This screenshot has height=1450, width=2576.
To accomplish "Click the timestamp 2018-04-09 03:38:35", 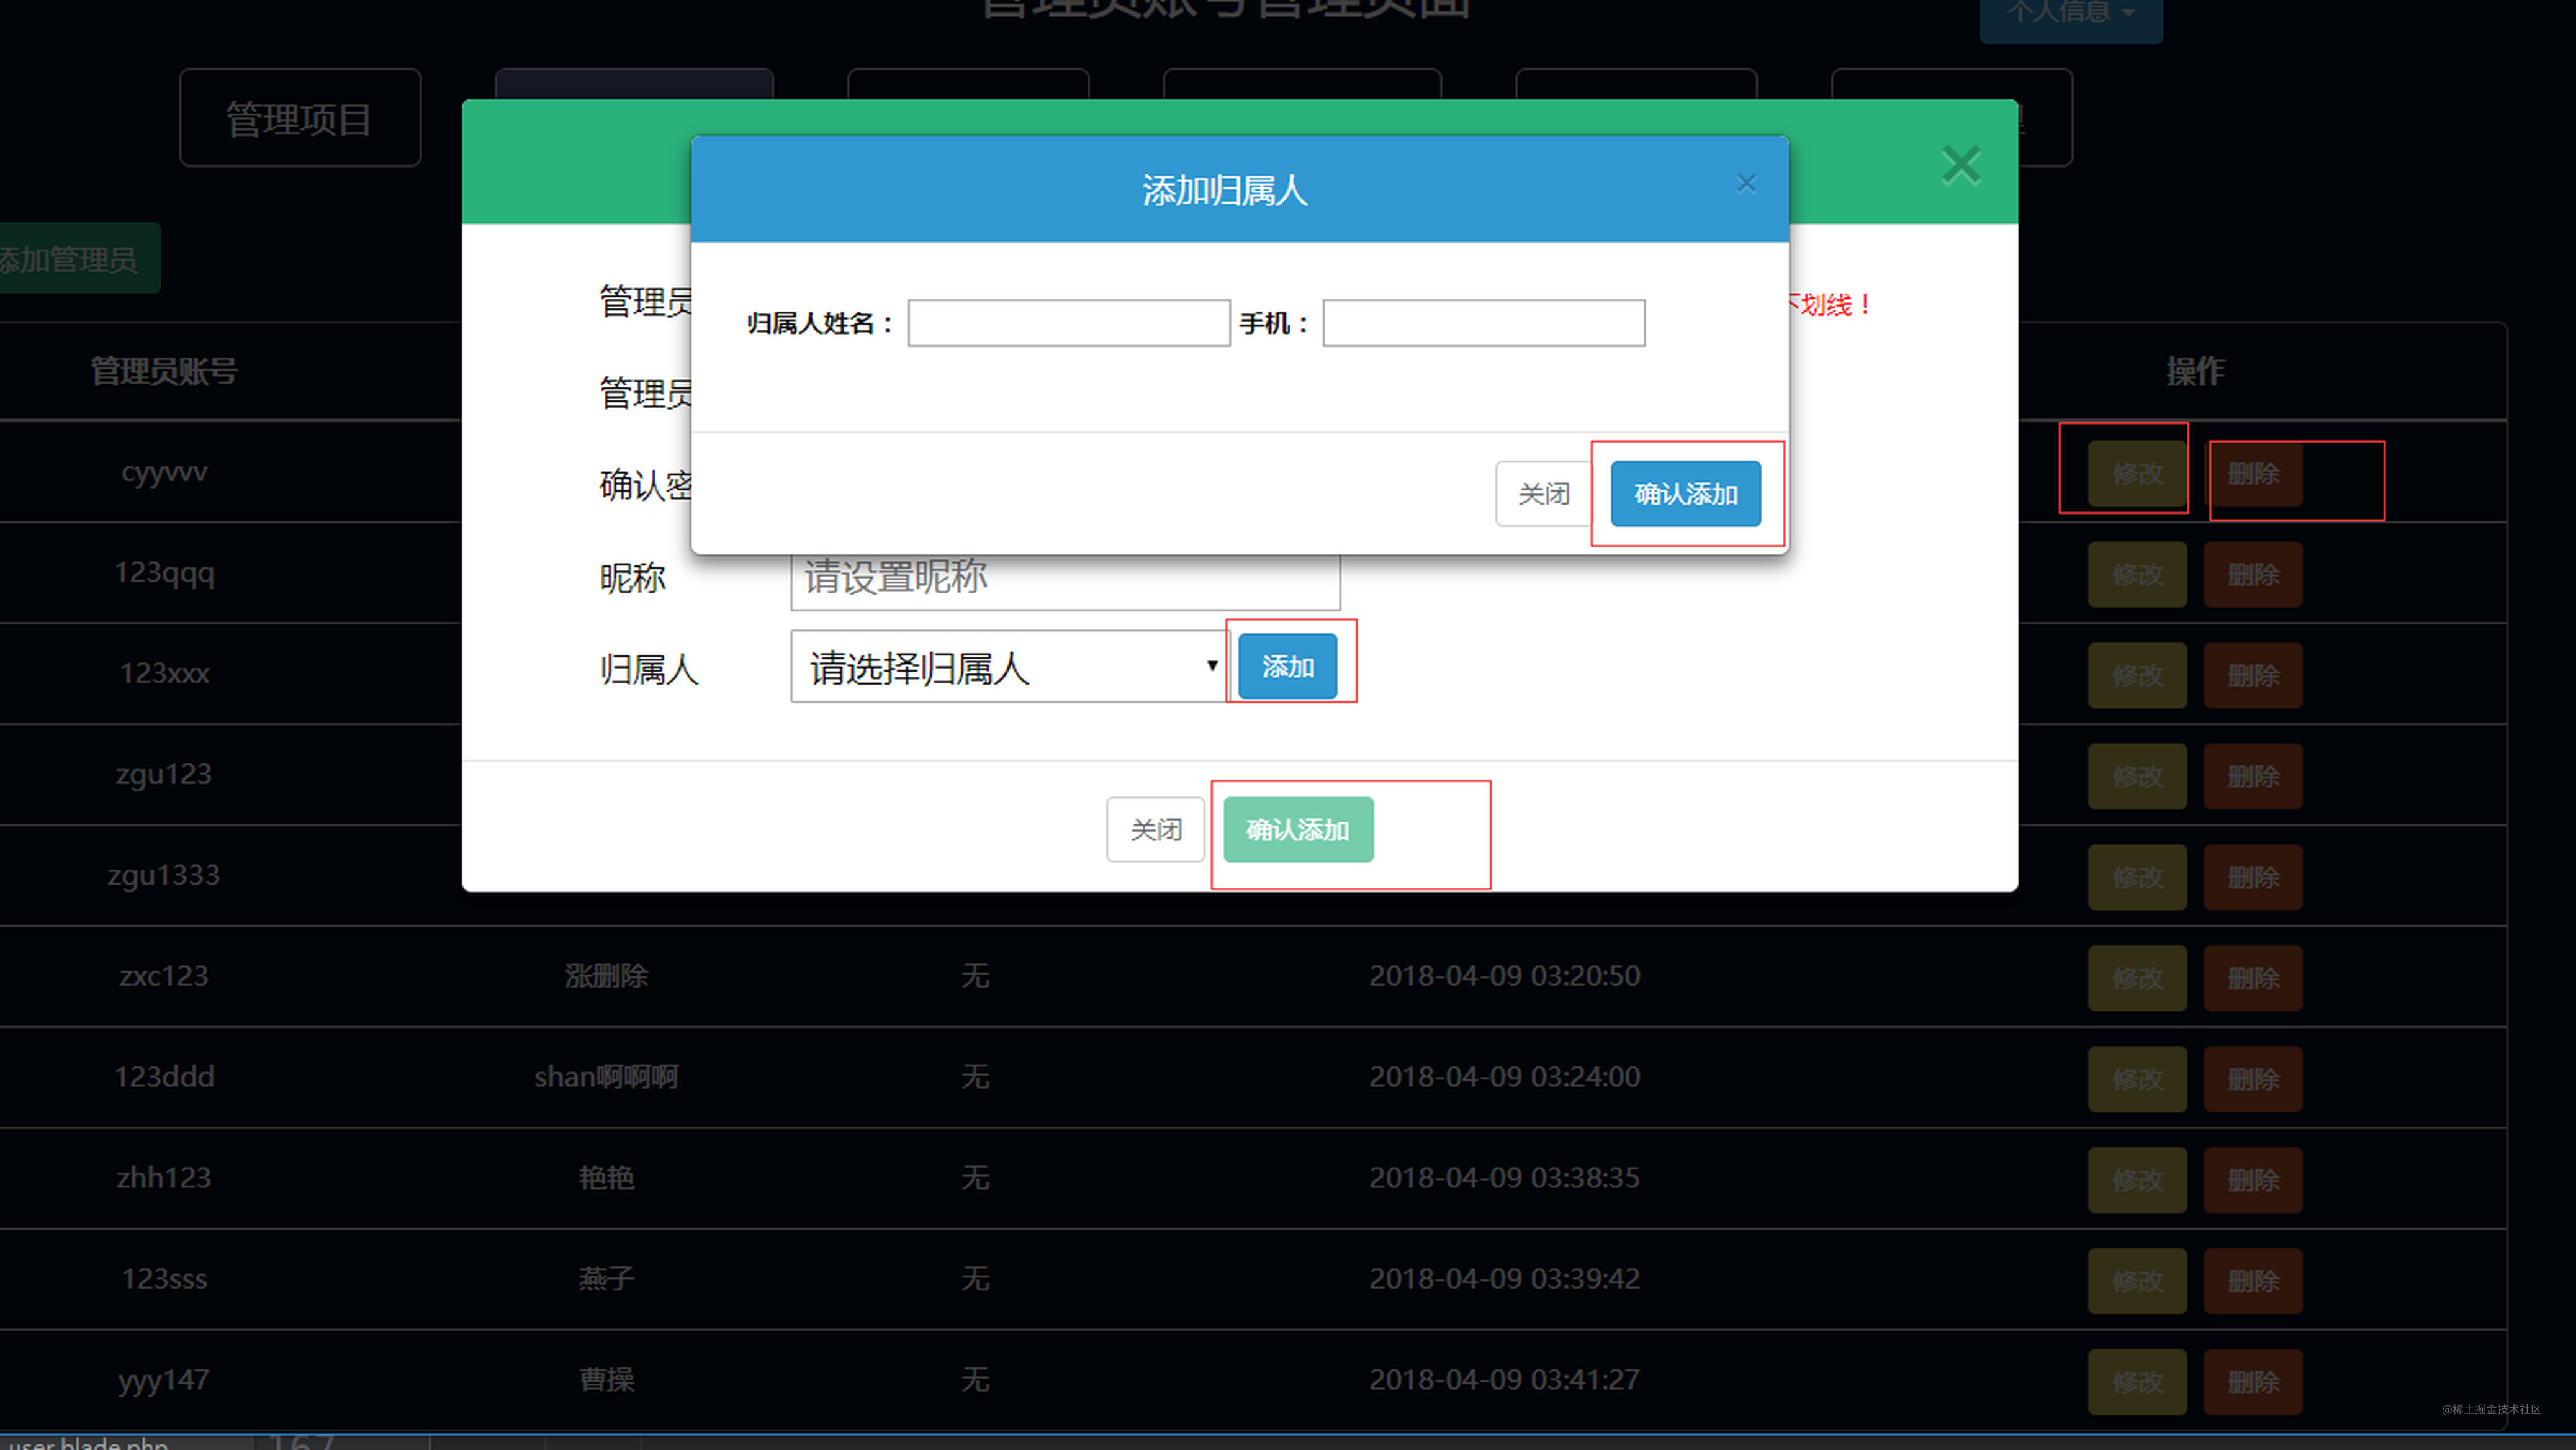I will [x=1504, y=1178].
